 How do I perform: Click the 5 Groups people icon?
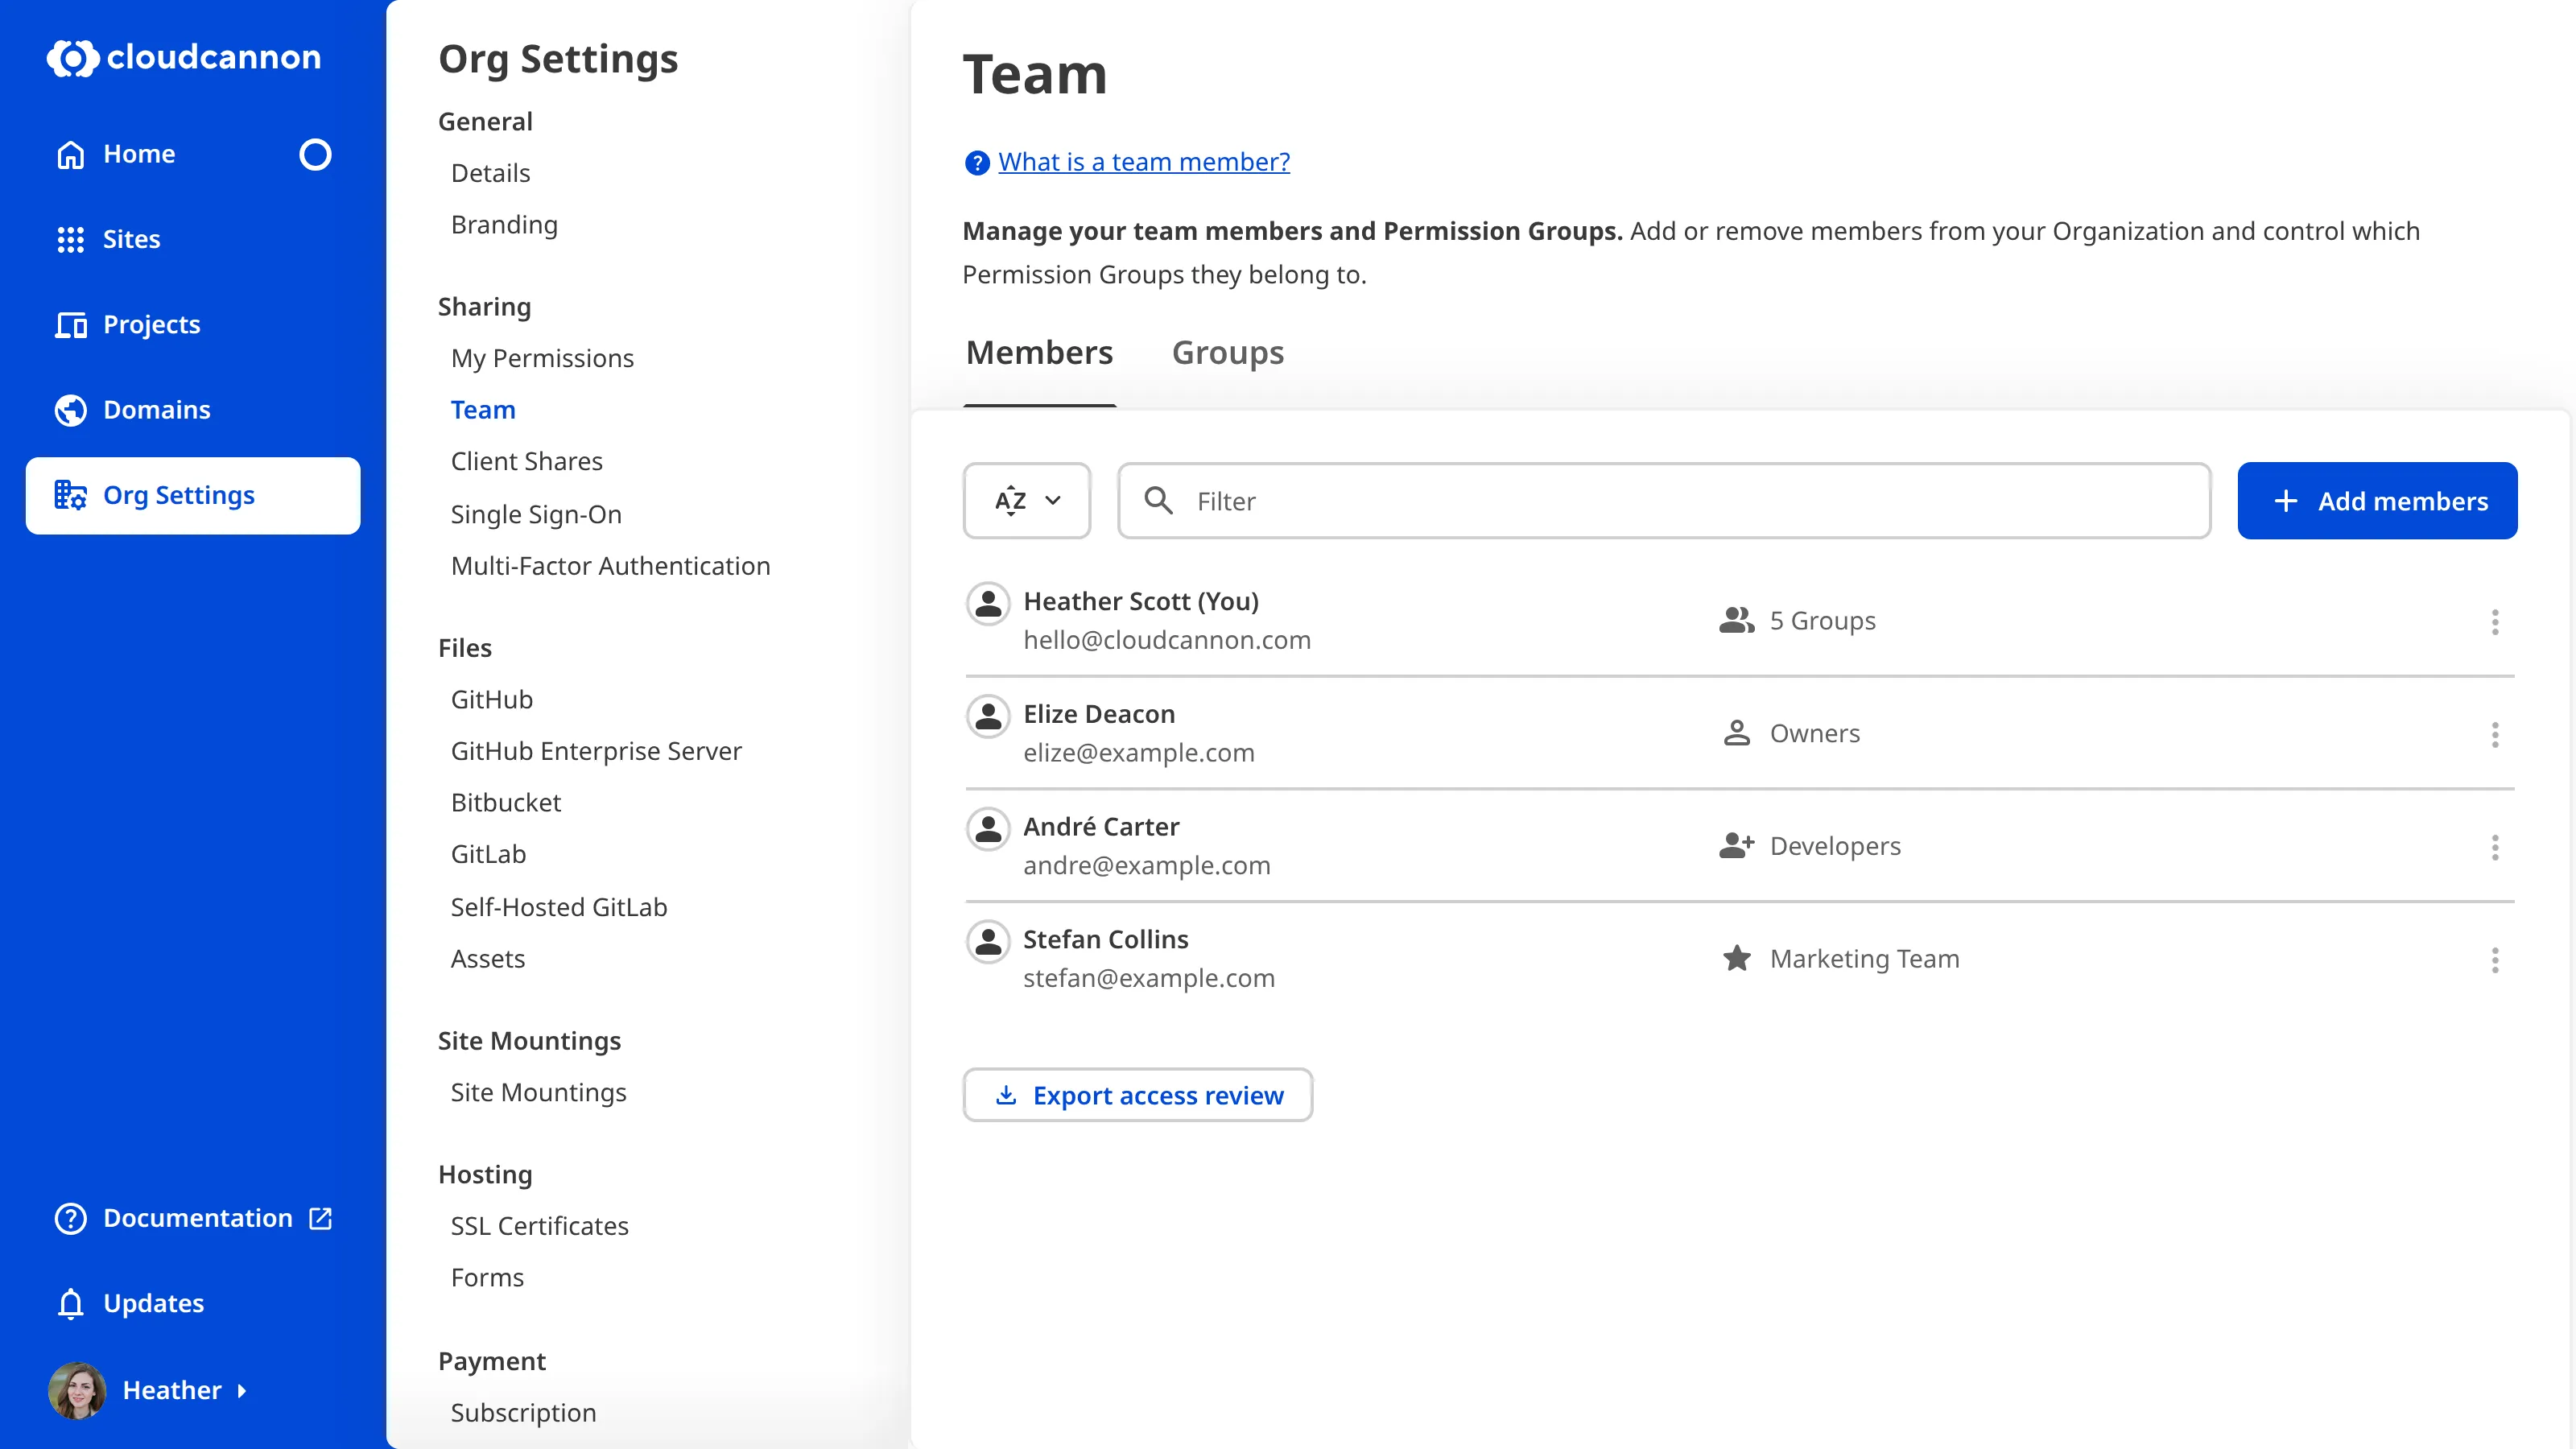[x=1736, y=620]
